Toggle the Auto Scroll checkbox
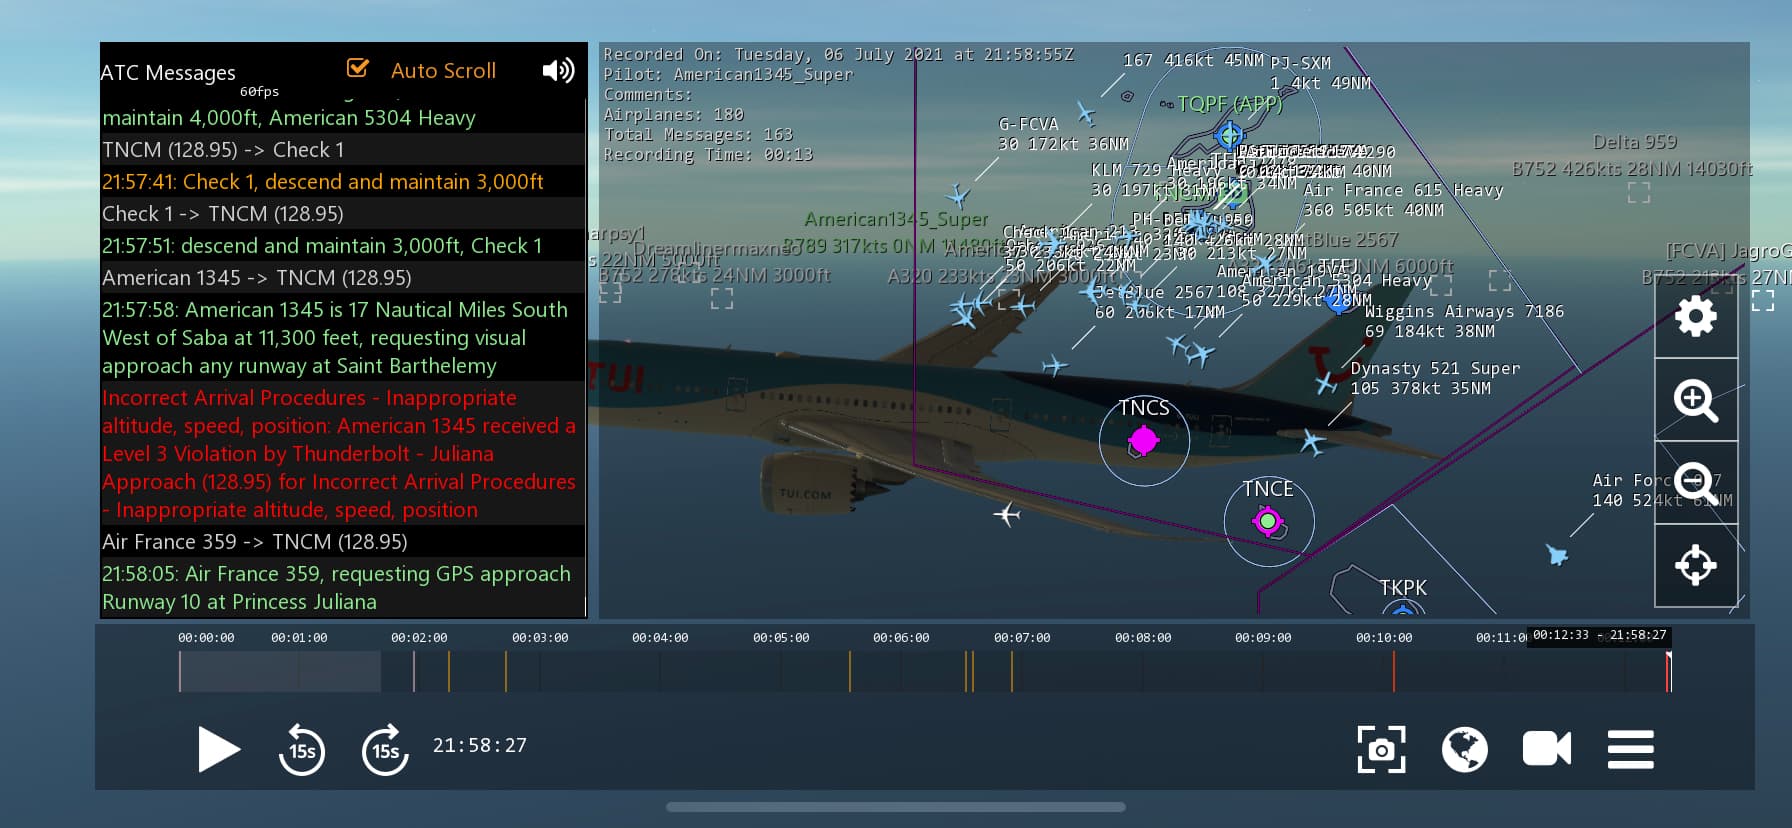The height and width of the screenshot is (828, 1792). [x=357, y=68]
